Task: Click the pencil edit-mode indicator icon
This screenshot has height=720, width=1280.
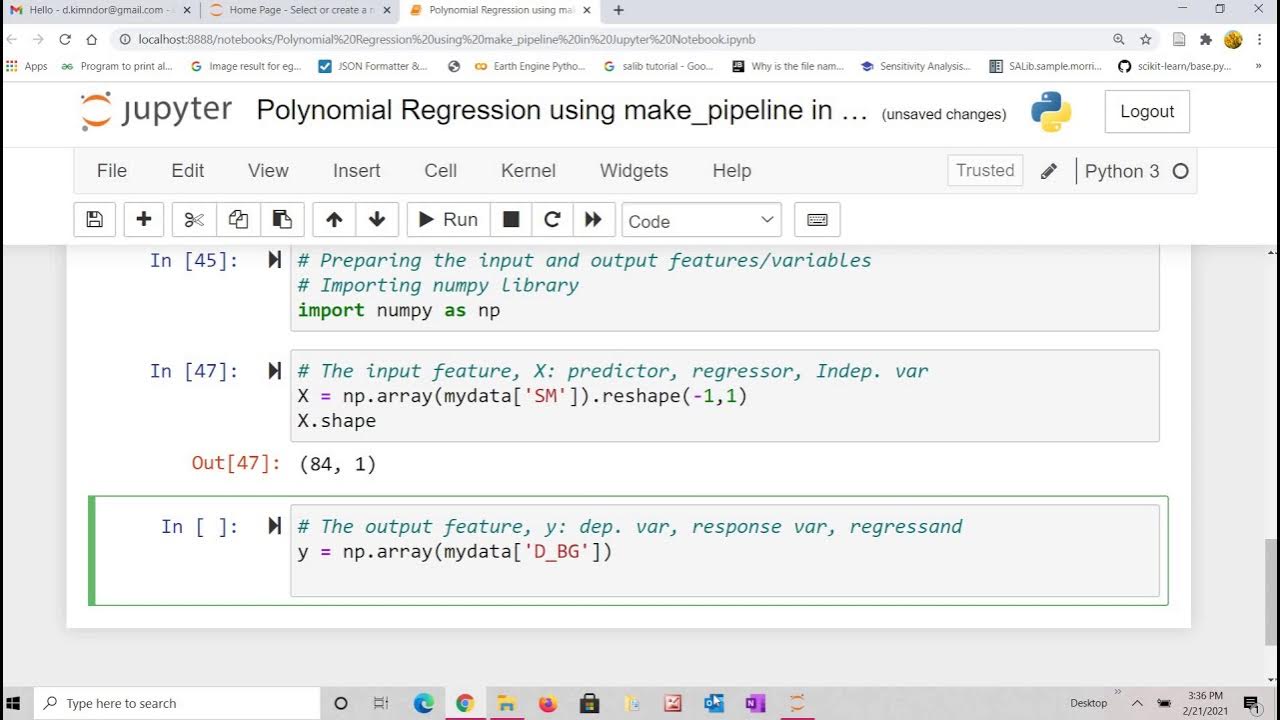Action: coord(1048,171)
